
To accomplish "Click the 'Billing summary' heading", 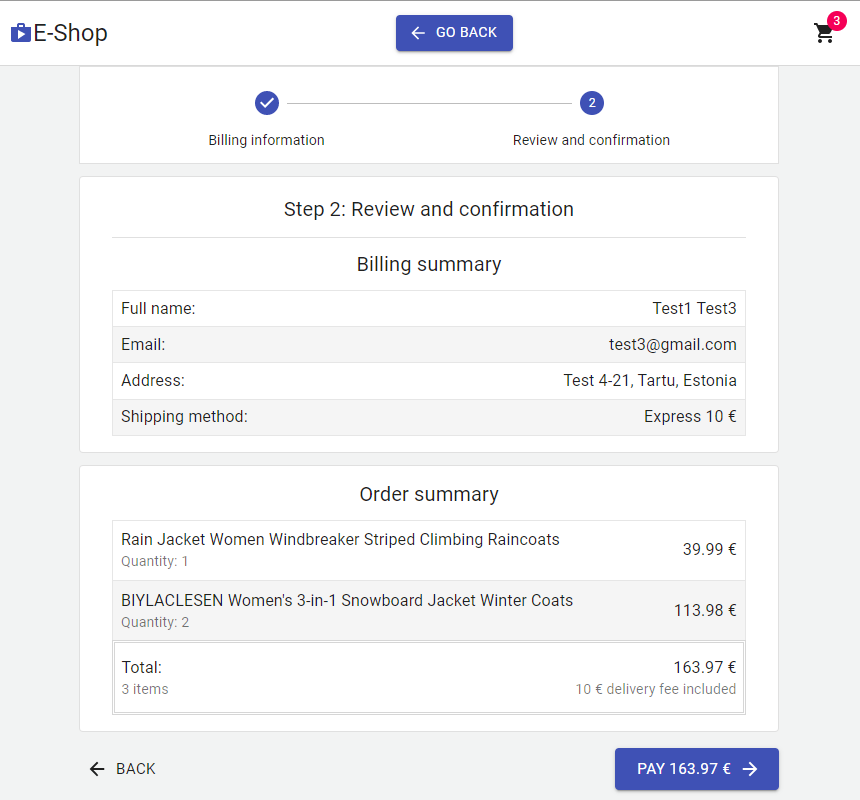I will click(429, 264).
